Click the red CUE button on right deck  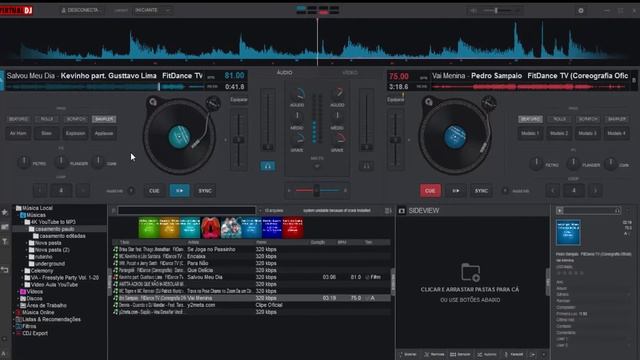(x=430, y=191)
